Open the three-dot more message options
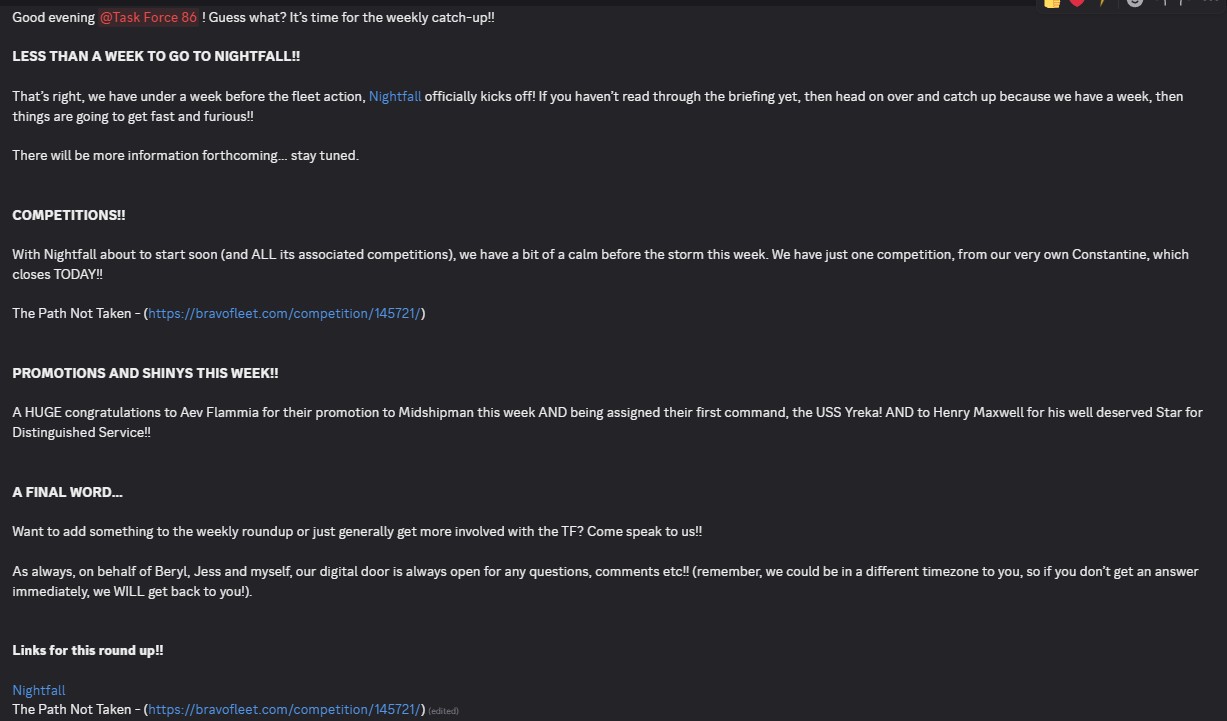The height and width of the screenshot is (721, 1227). coord(1209,3)
